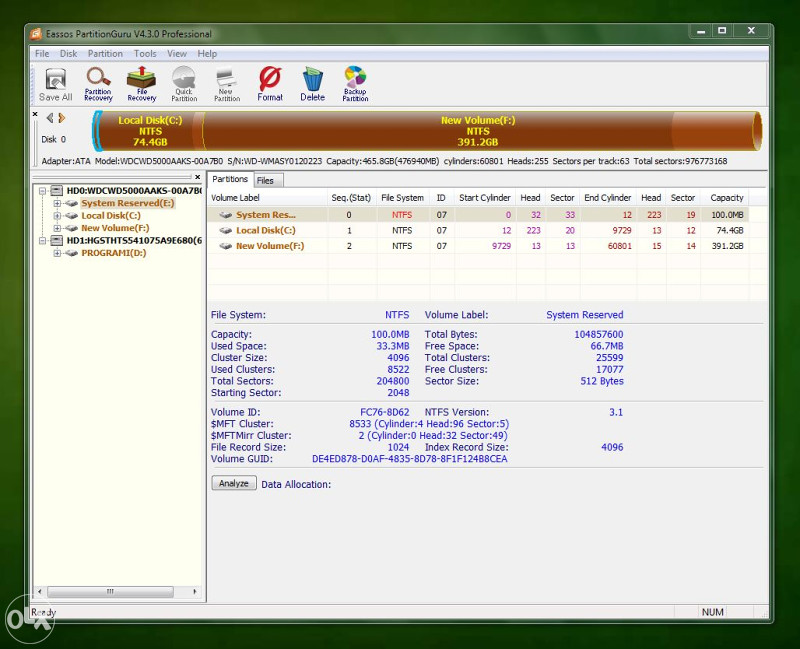
Task: Click the Local Disk(C:) drive icon in tree
Action: tap(71, 215)
